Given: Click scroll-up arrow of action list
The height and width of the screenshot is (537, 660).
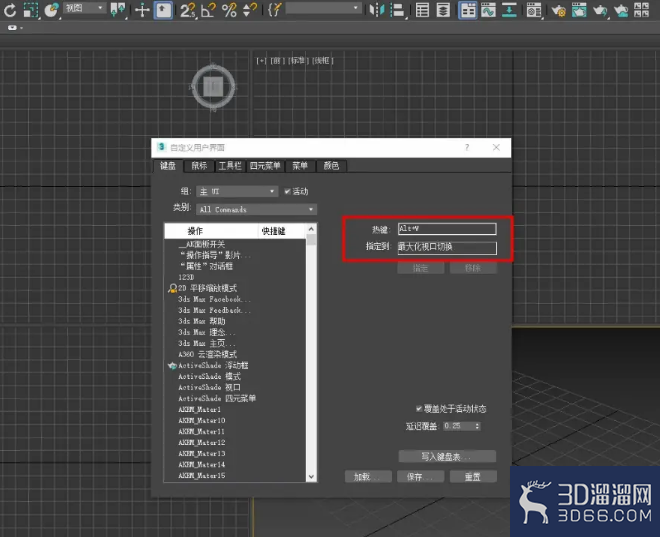Looking at the screenshot, I should 311,229.
